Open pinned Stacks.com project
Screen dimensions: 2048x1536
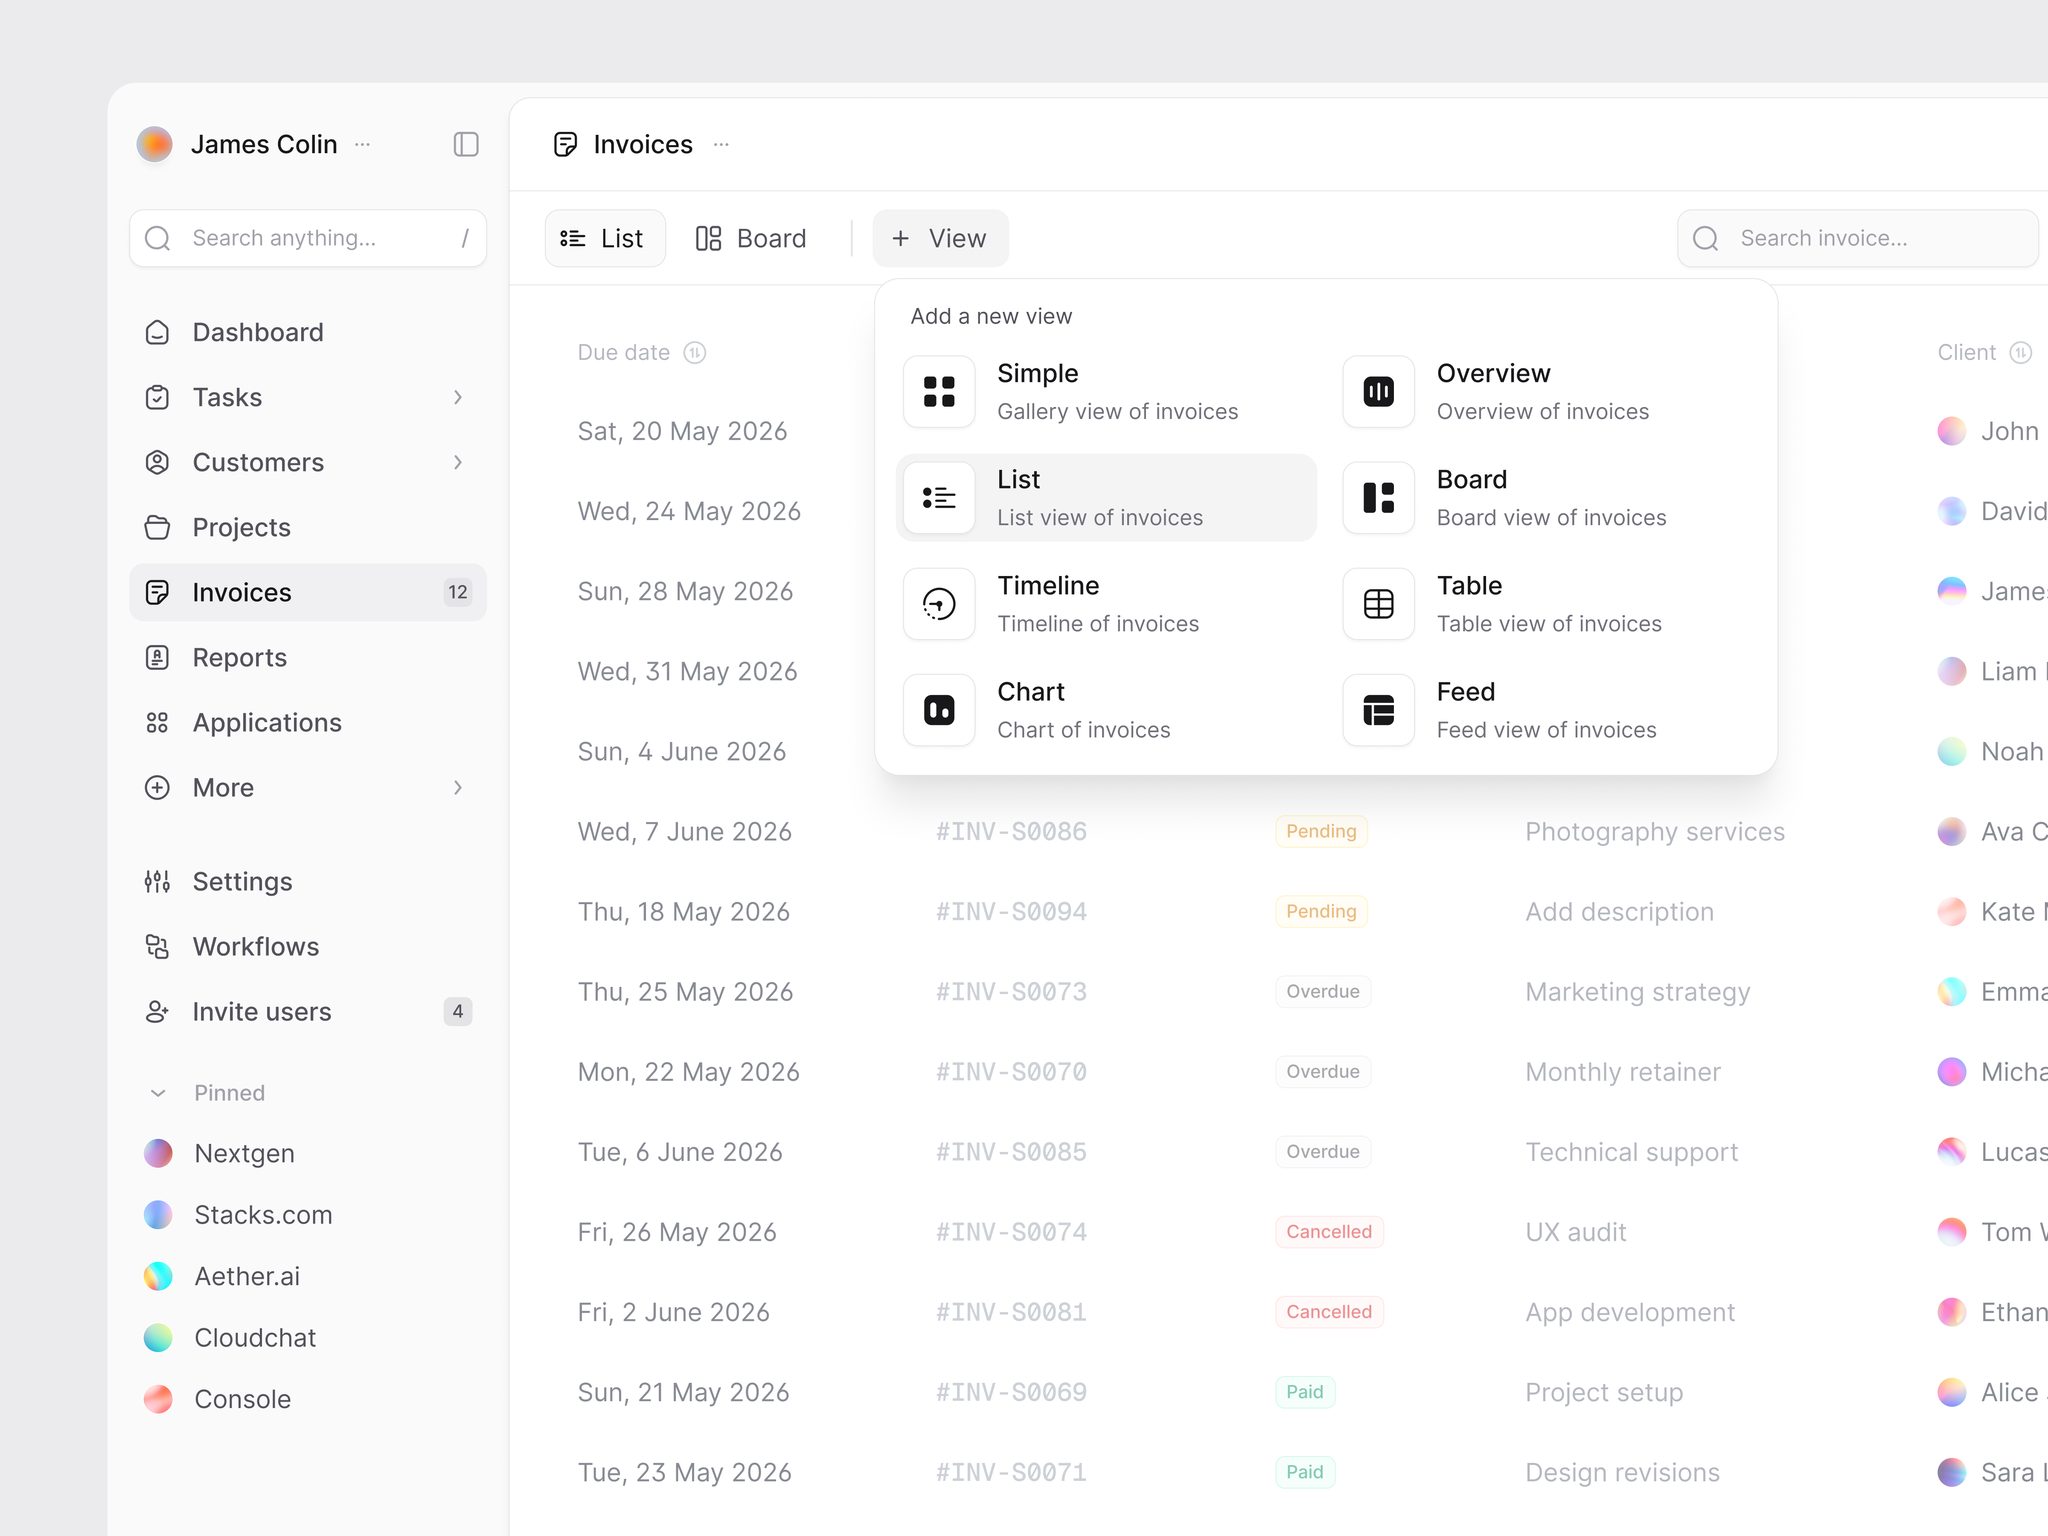(238, 1214)
